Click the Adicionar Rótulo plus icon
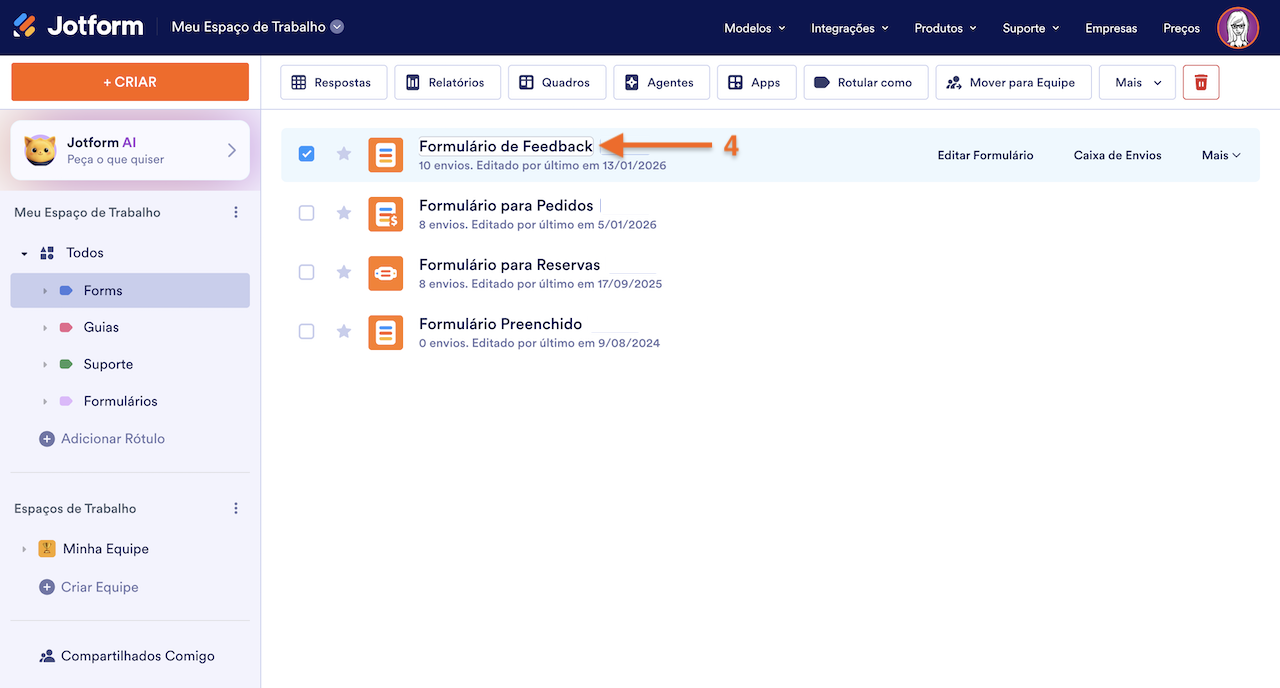This screenshot has width=1280, height=688. (x=46, y=439)
